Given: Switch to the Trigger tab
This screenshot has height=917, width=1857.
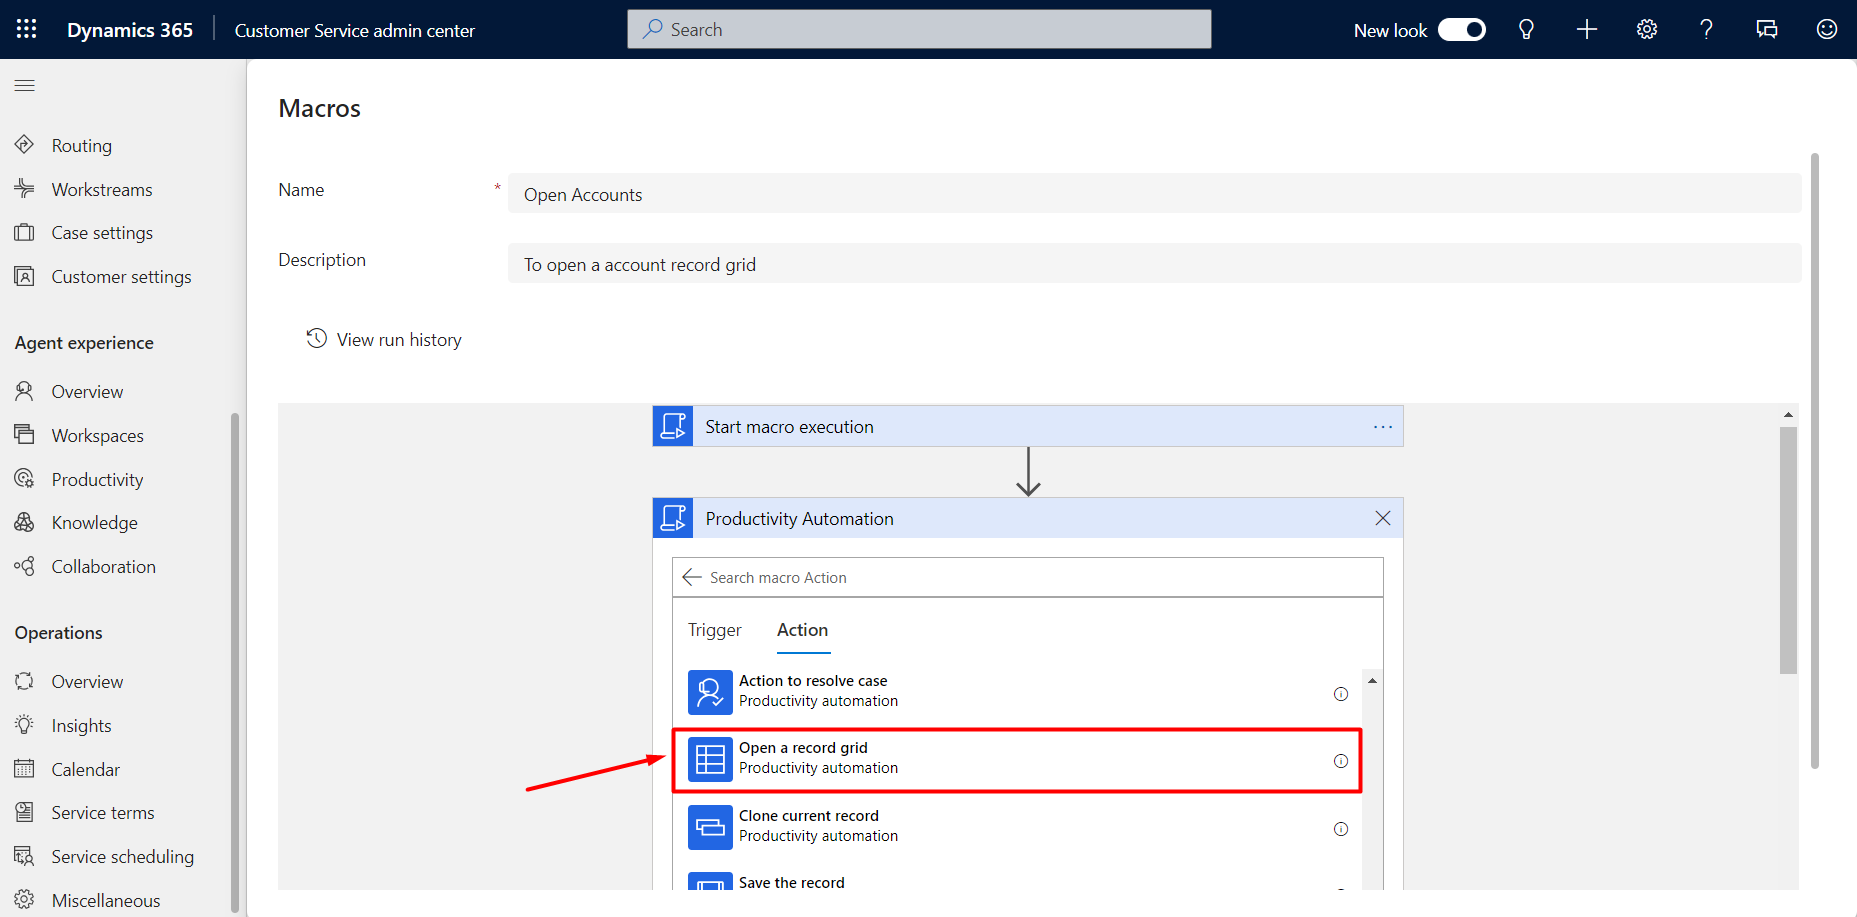Looking at the screenshot, I should tap(714, 630).
